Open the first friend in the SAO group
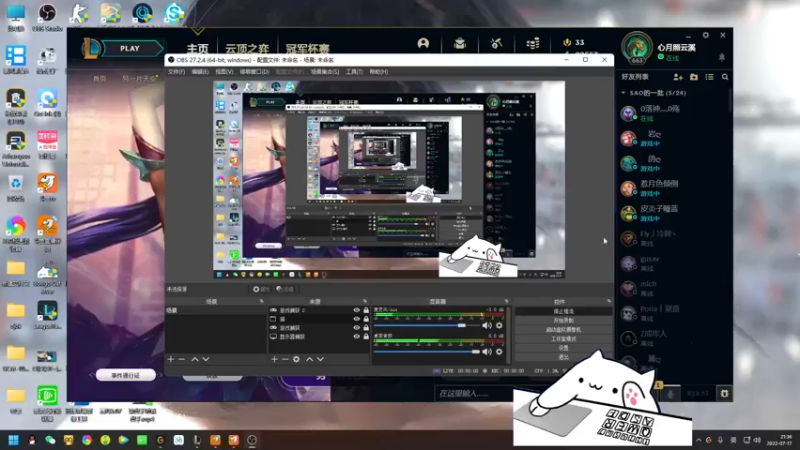The width and height of the screenshot is (800, 450). pos(673,113)
